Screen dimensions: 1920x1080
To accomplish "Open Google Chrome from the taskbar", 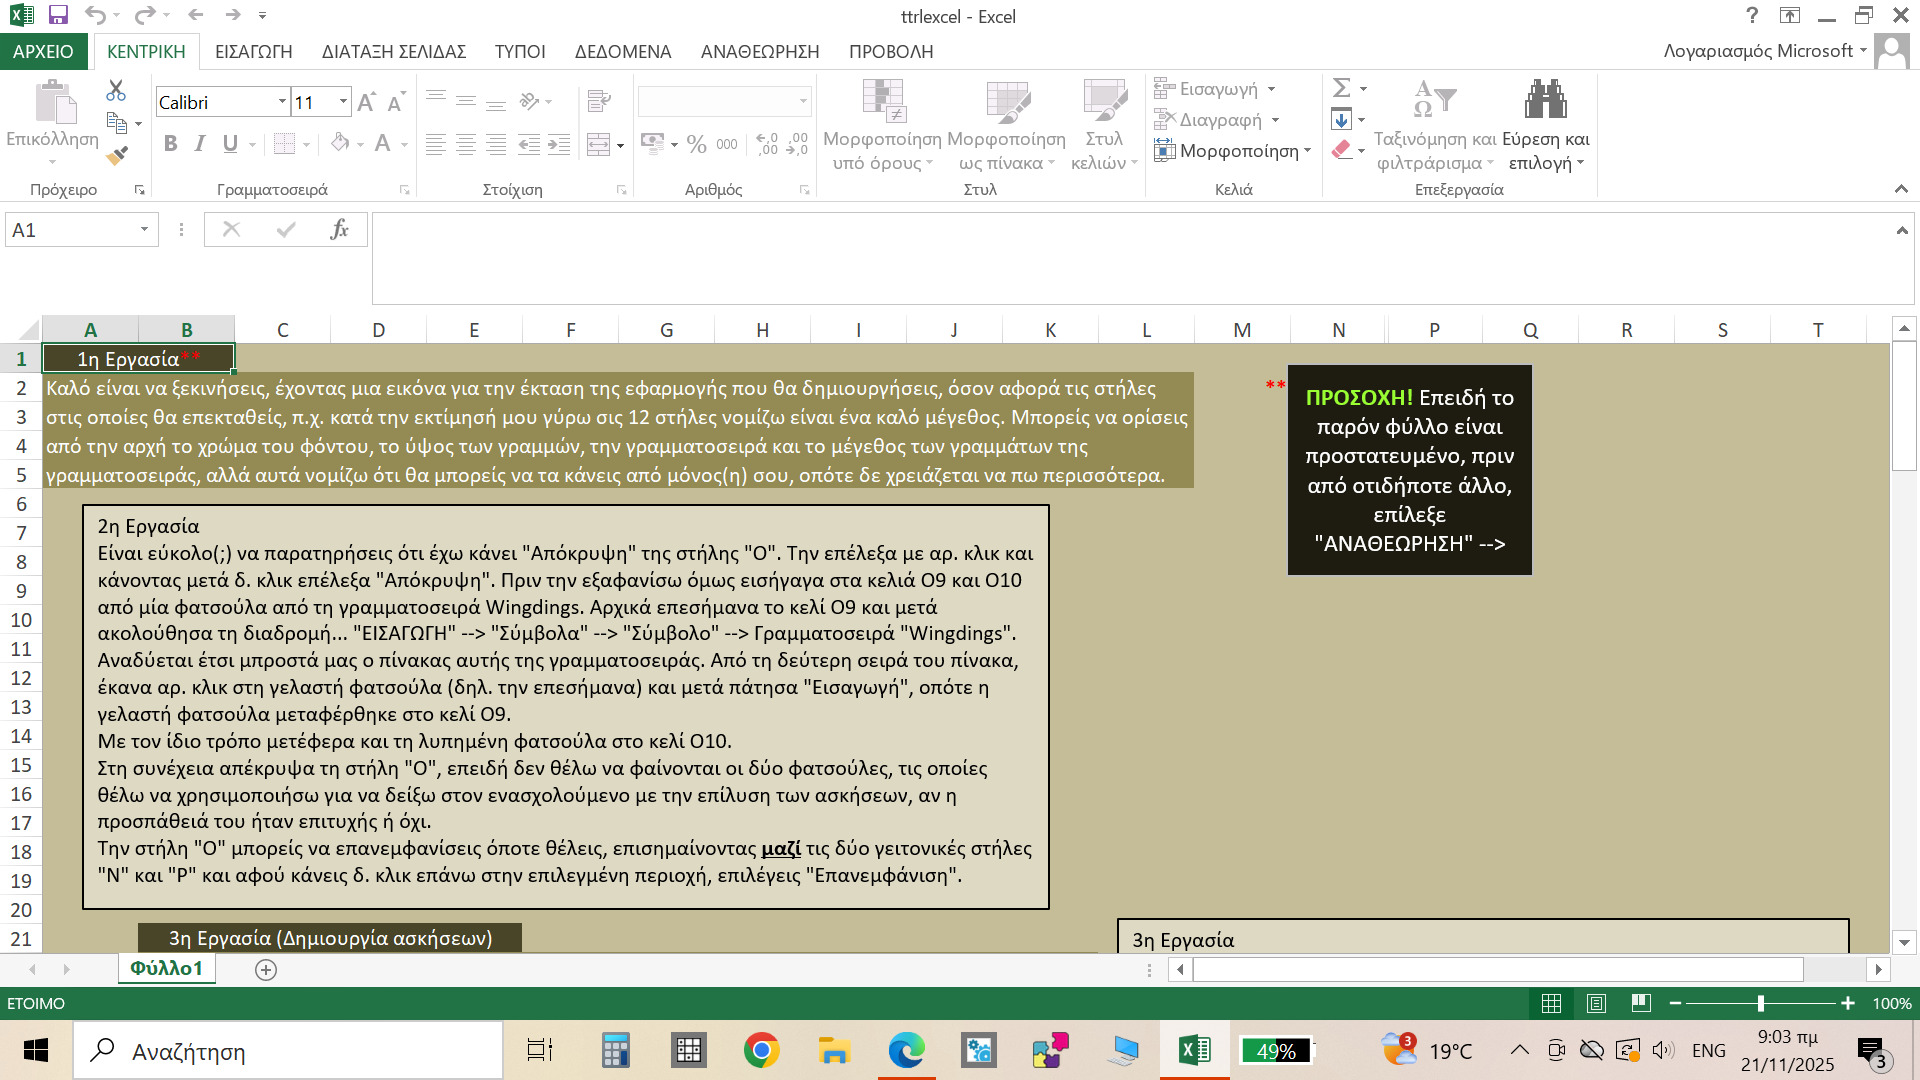I will (x=762, y=1050).
